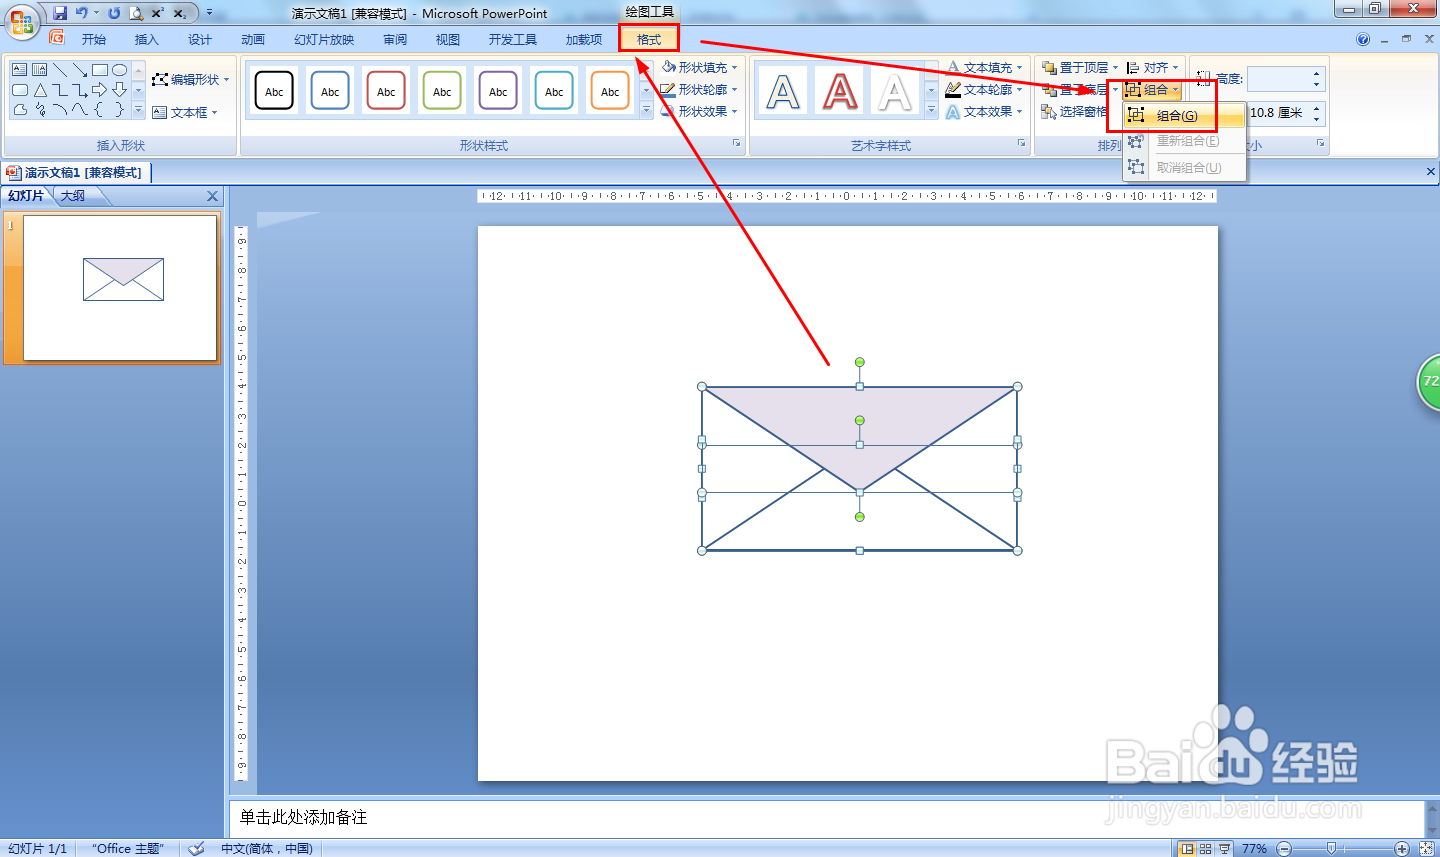Switch to slide sorter view
The height and width of the screenshot is (857, 1440).
(x=1206, y=848)
